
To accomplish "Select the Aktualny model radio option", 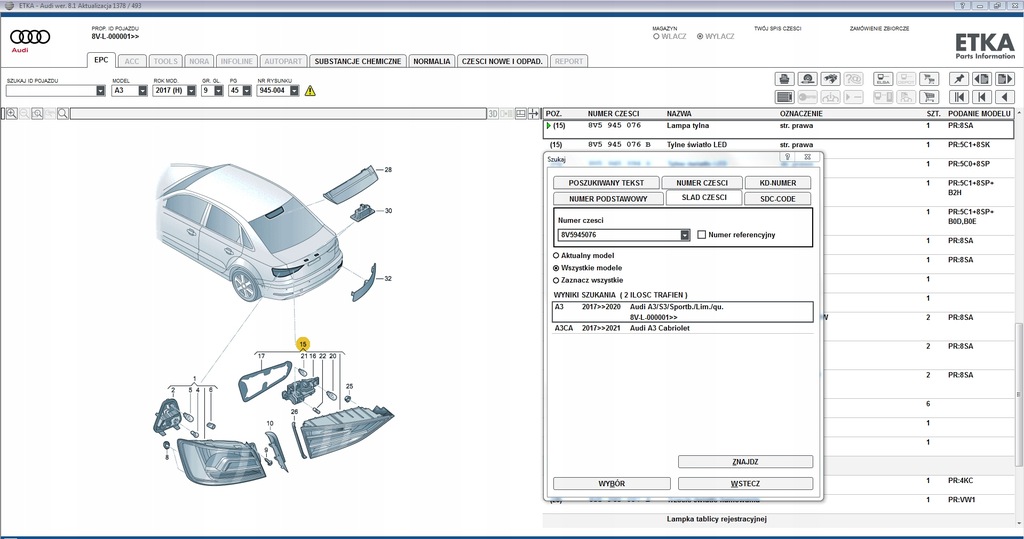I will 557,256.
